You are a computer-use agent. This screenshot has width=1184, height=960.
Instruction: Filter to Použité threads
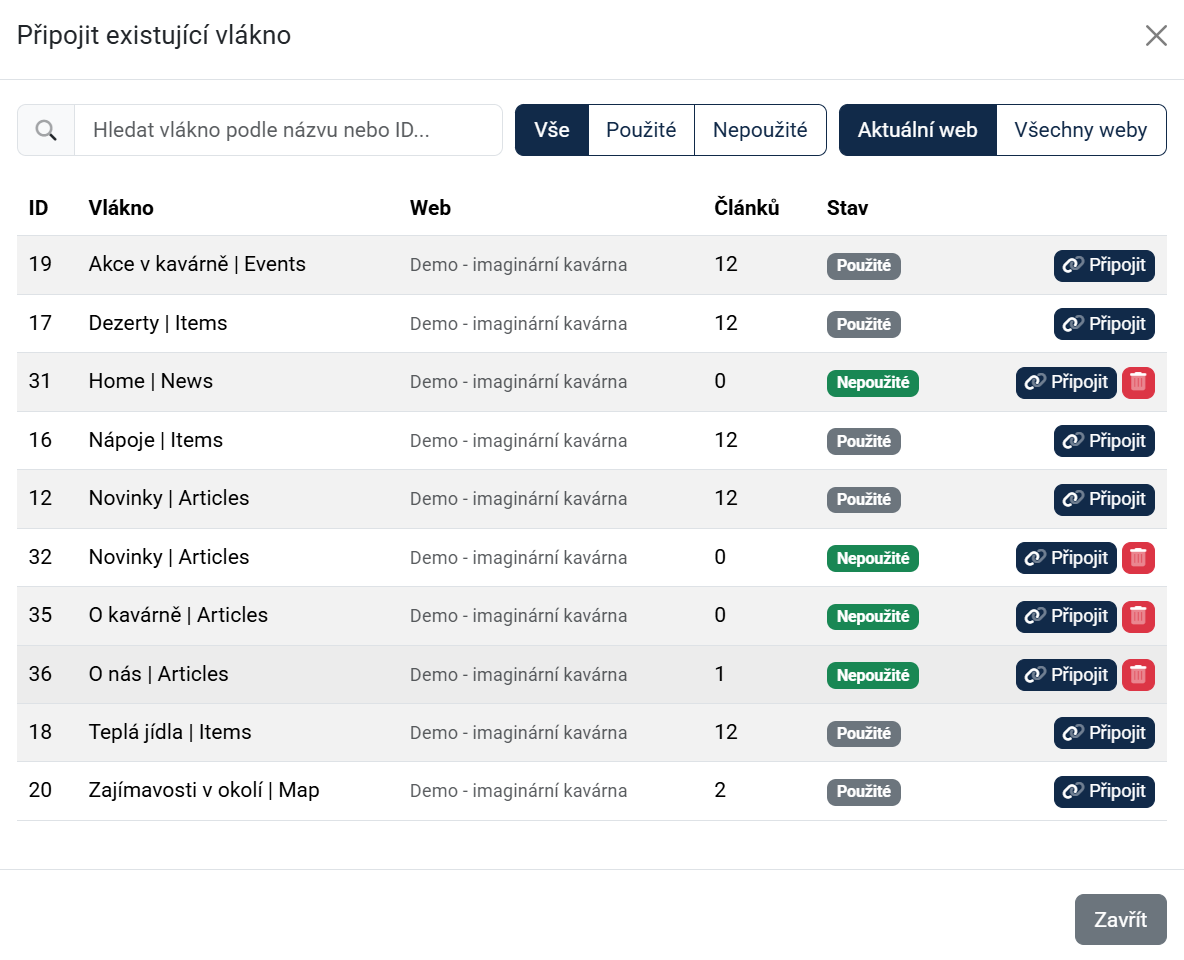(641, 130)
